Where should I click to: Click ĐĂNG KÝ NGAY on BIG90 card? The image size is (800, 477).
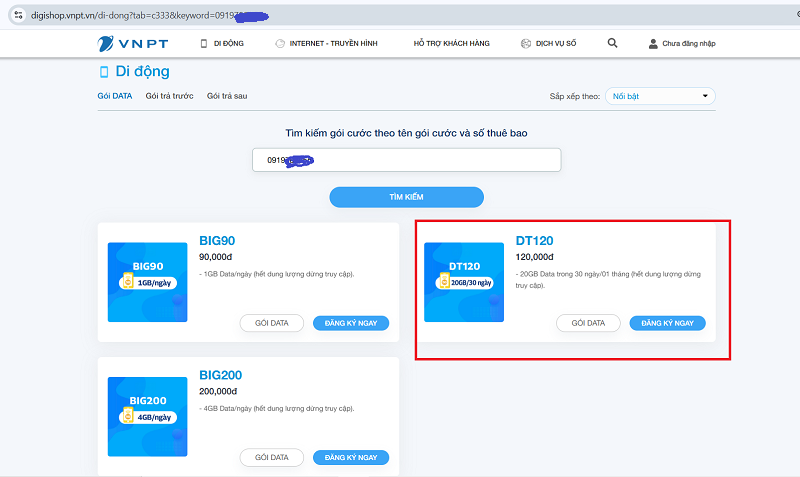tap(351, 323)
